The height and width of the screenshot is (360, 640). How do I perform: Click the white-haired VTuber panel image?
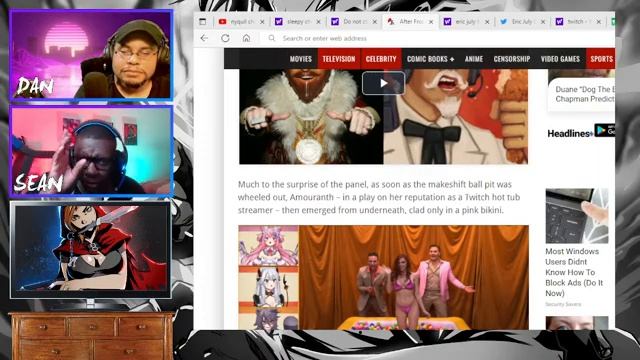(269, 287)
